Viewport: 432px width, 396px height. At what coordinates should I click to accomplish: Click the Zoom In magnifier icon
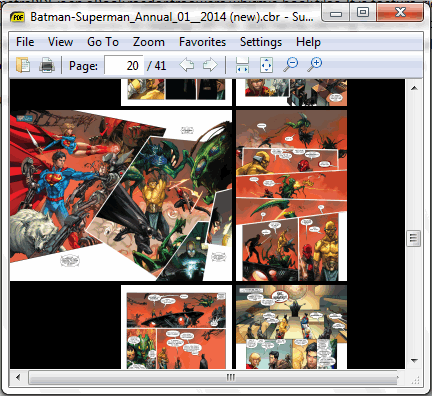coord(315,64)
